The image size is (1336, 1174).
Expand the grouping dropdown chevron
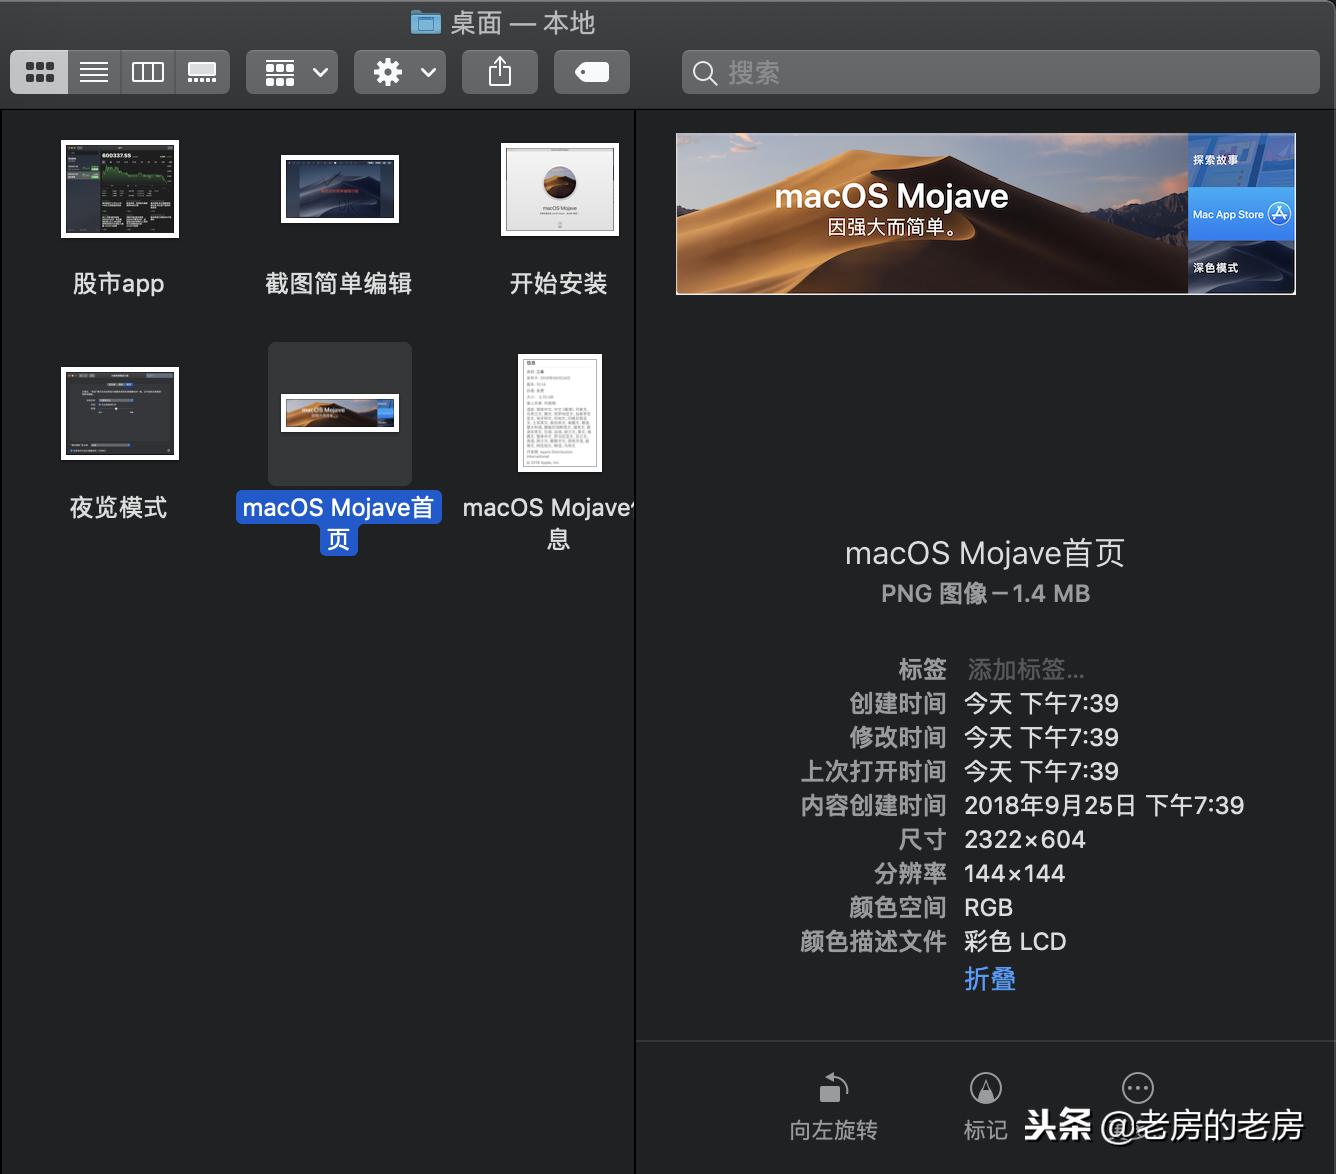pos(318,71)
